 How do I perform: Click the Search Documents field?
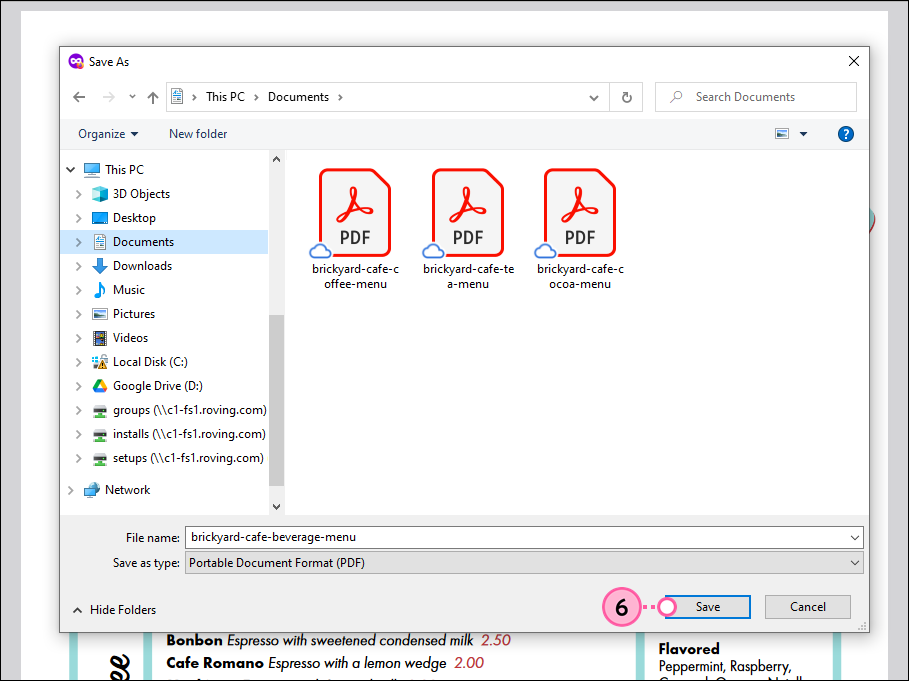(755, 97)
